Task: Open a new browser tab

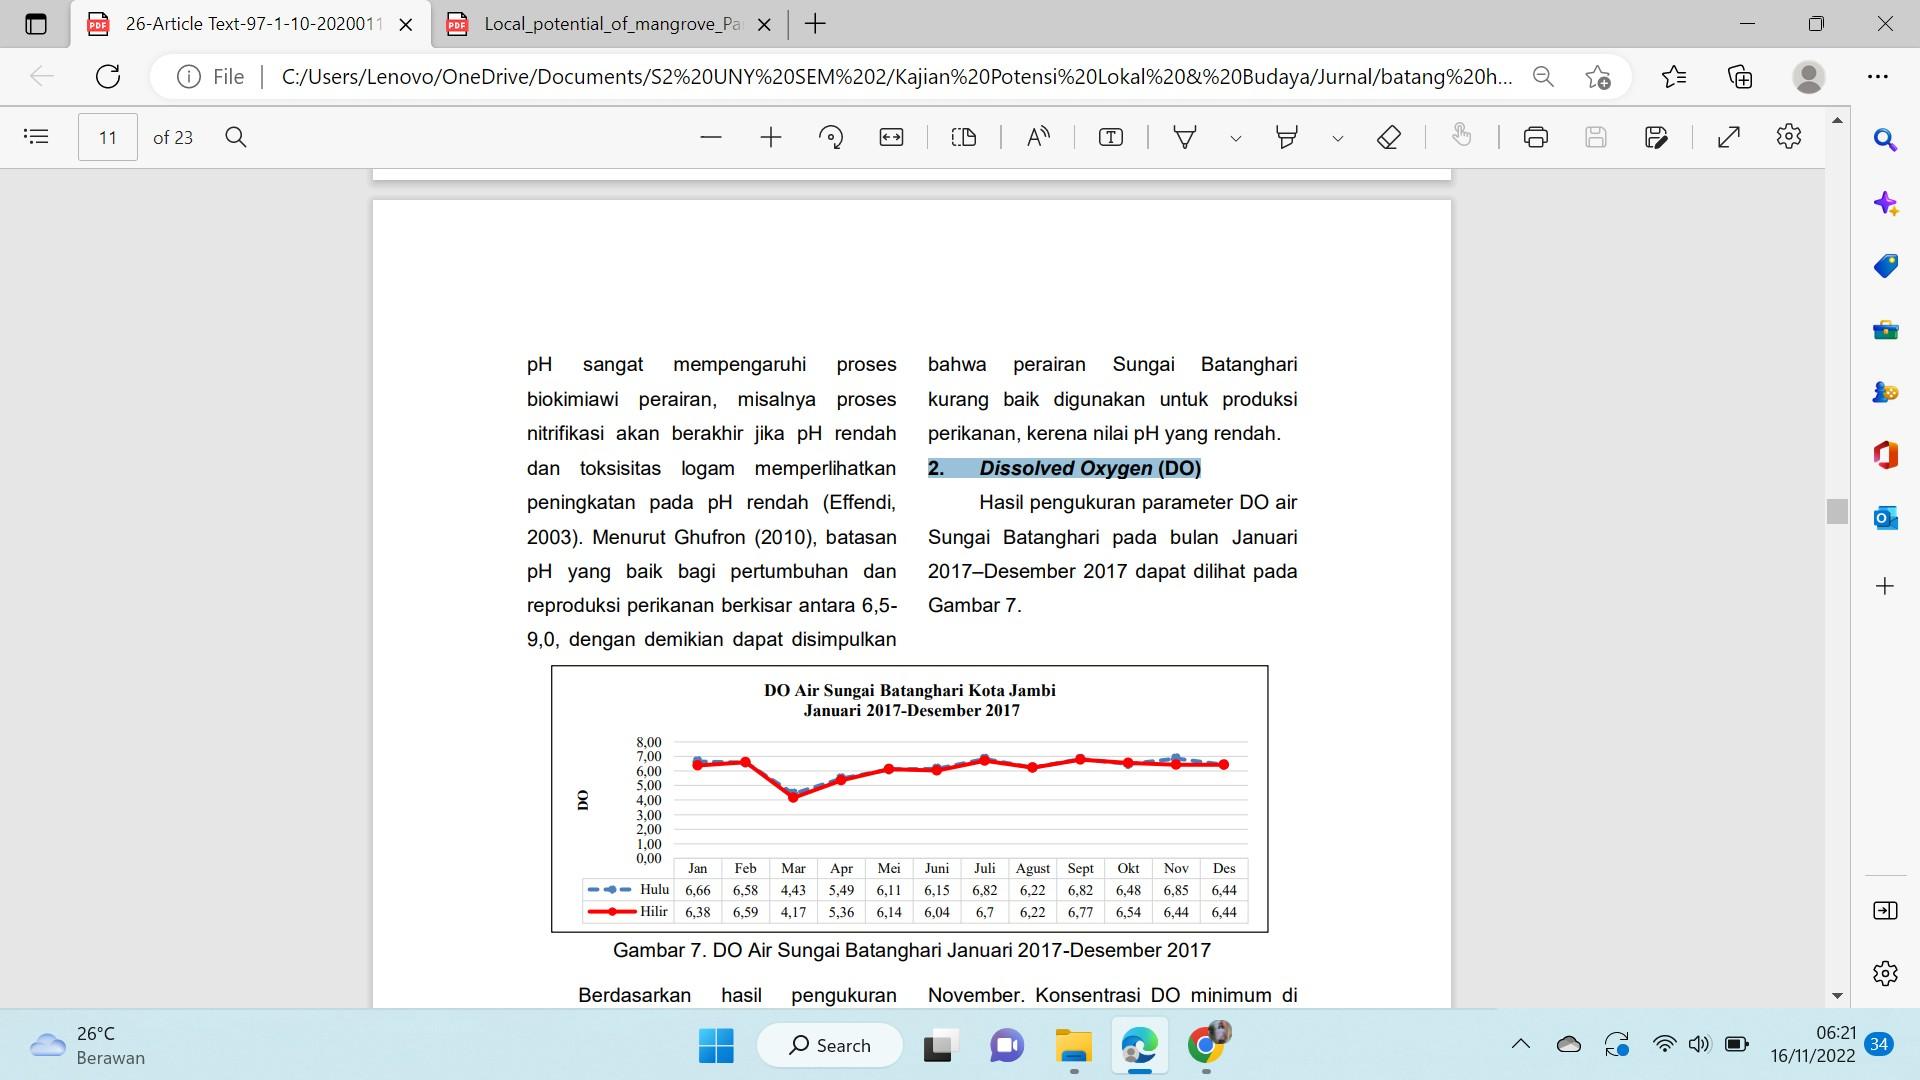Action: (x=815, y=24)
